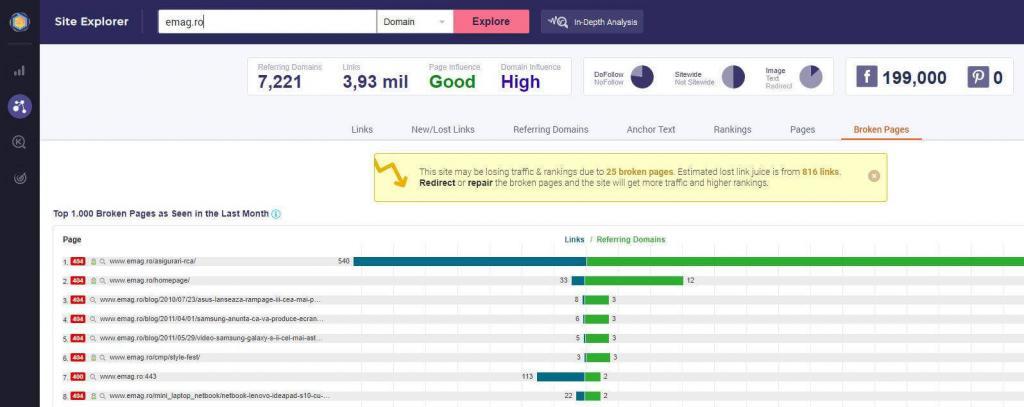
Task: Click the Page Influence Good stat
Action: [454, 76]
